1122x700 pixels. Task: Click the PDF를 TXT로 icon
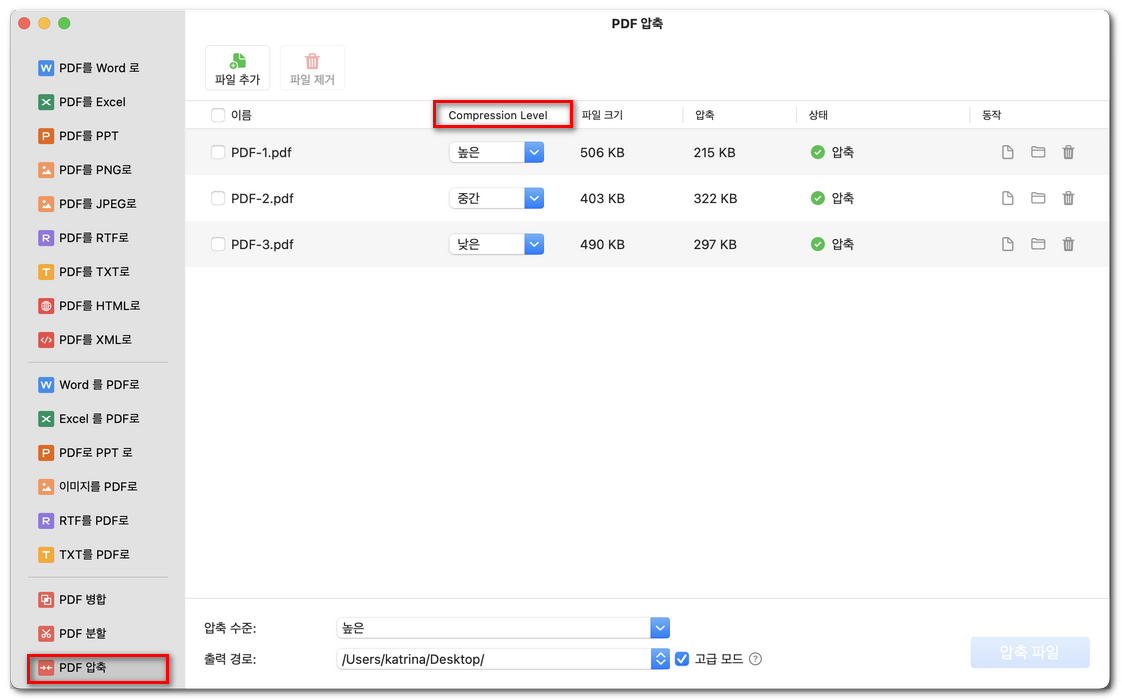pyautogui.click(x=46, y=272)
